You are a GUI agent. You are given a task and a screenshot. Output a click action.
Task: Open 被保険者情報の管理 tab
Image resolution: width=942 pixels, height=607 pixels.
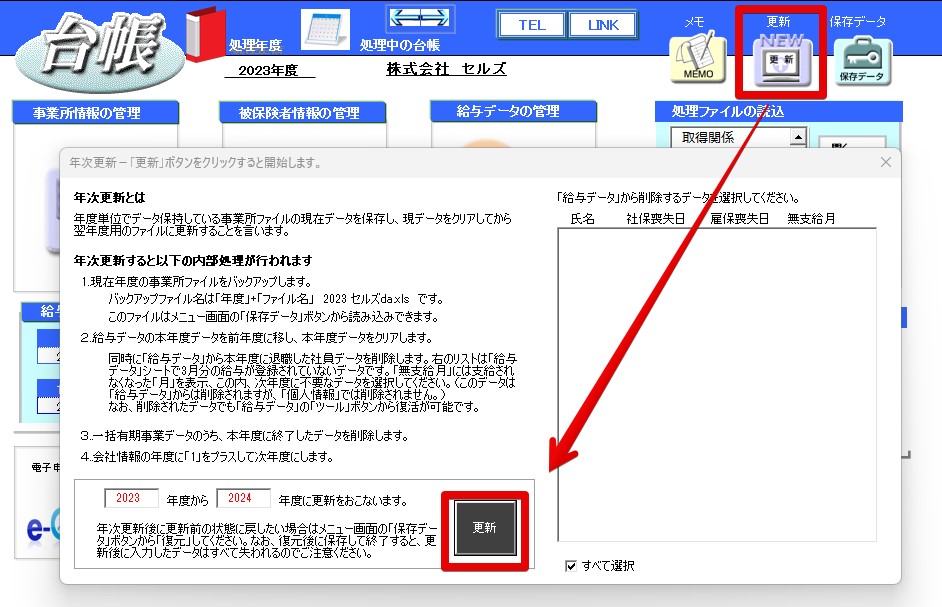coord(303,112)
